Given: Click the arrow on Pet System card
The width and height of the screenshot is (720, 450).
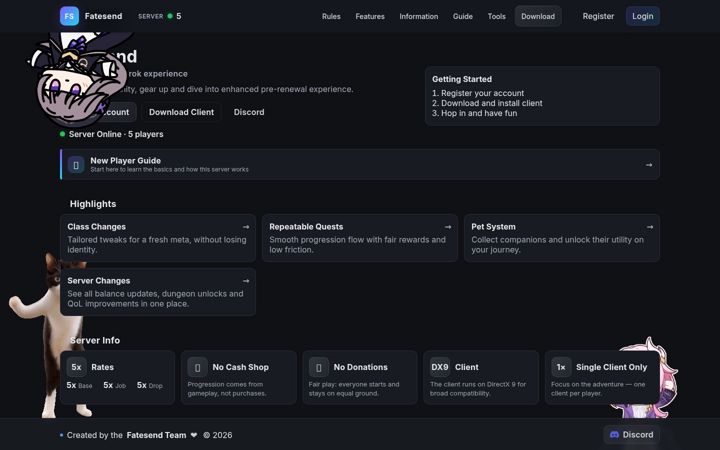Looking at the screenshot, I should [650, 227].
